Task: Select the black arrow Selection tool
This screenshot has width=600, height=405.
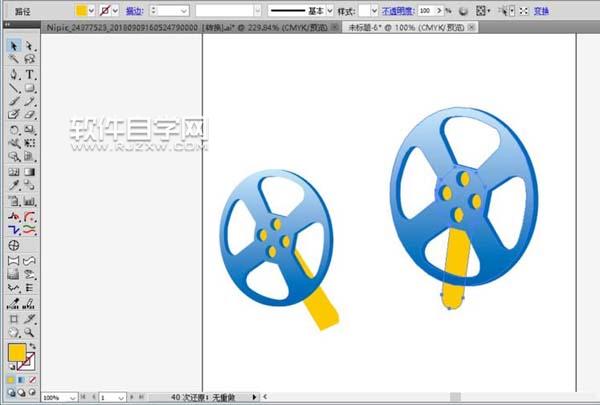Action: coord(14,46)
